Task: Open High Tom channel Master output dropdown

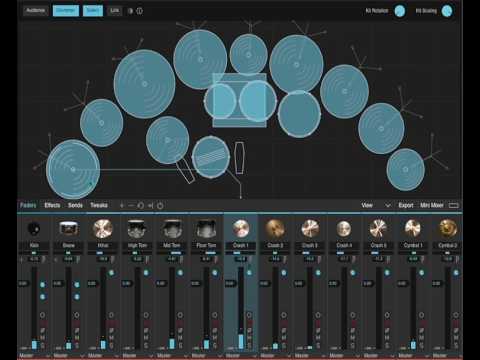Action: (x=137, y=356)
